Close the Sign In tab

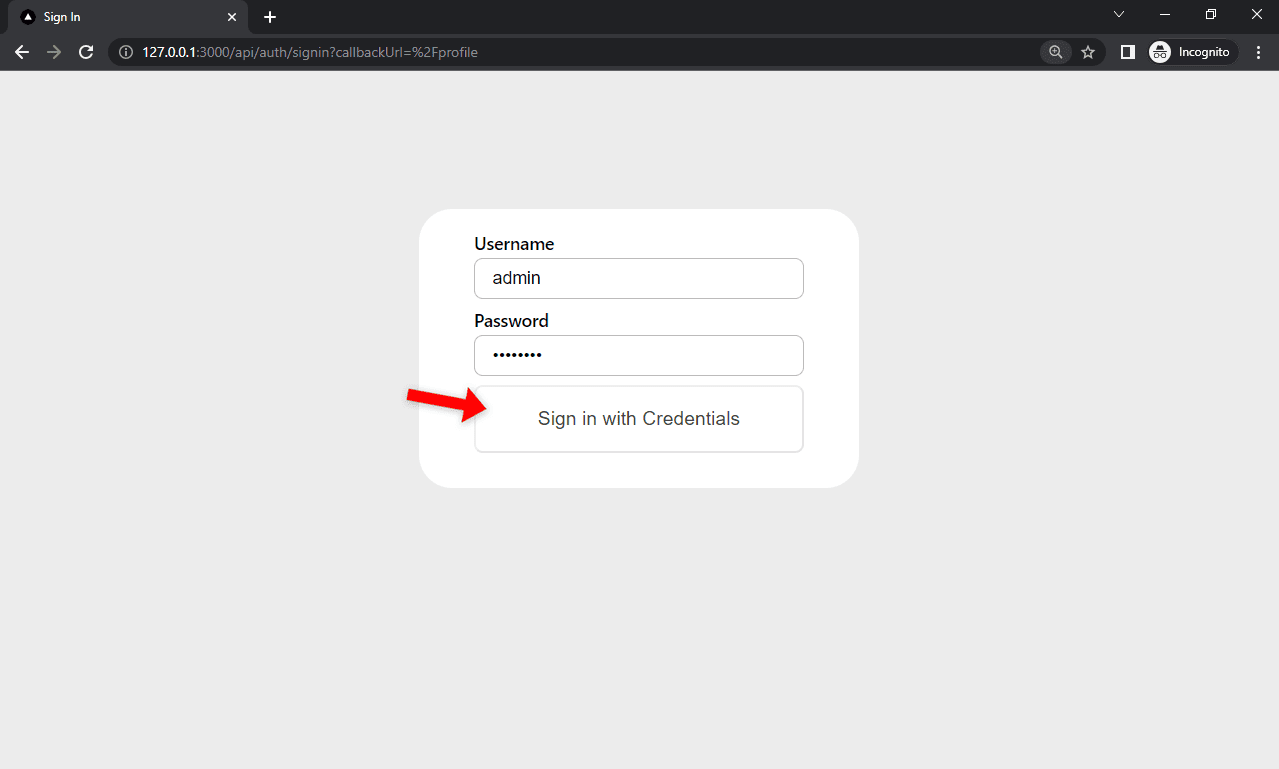click(232, 17)
